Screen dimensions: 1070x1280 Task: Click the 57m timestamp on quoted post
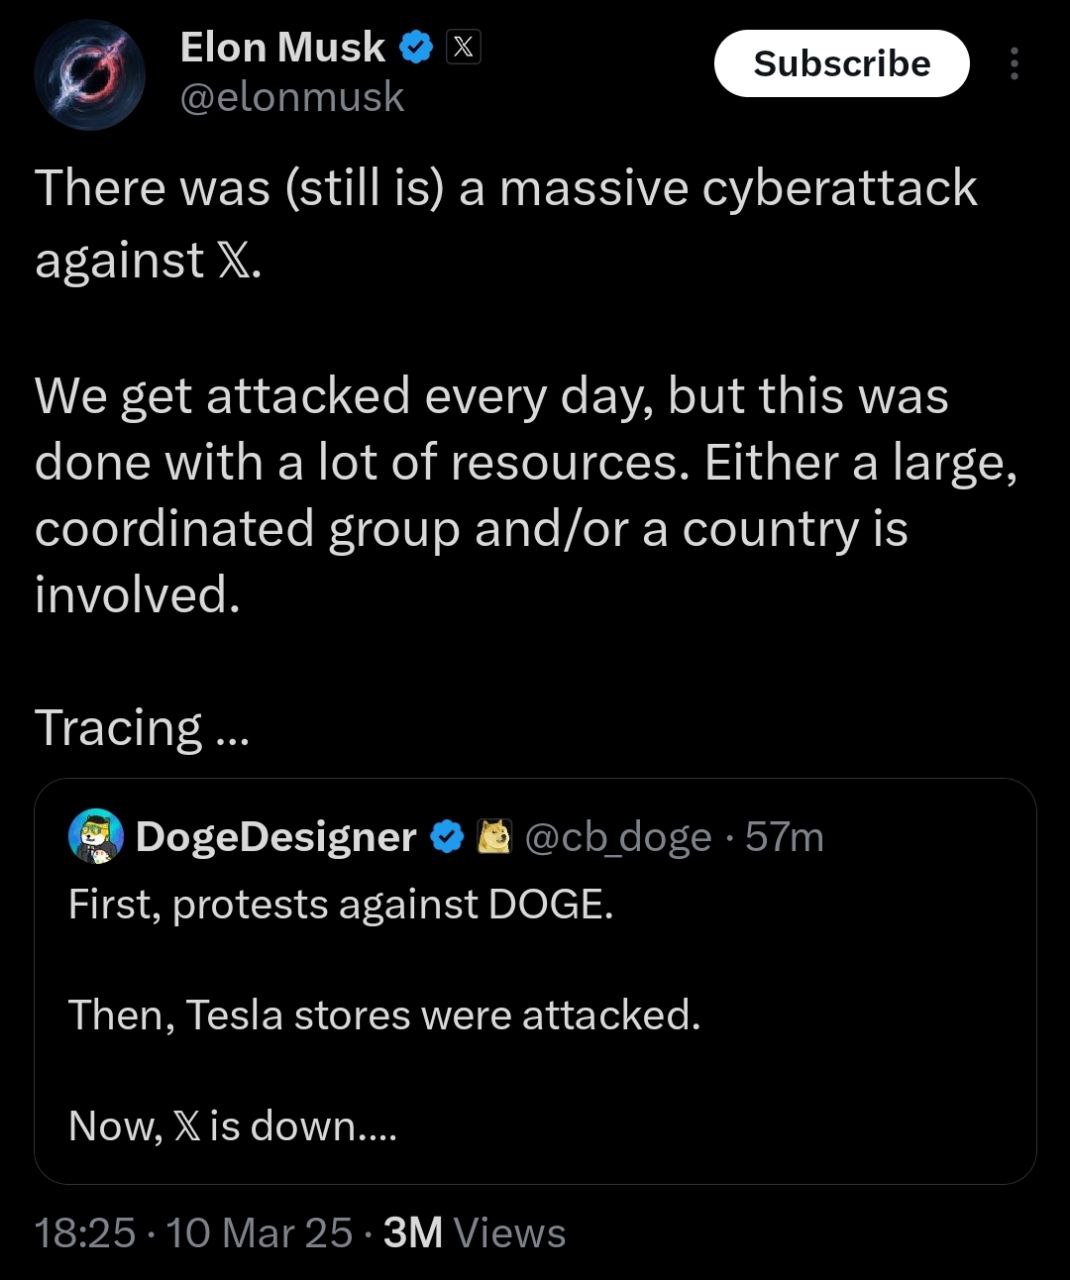click(x=785, y=837)
